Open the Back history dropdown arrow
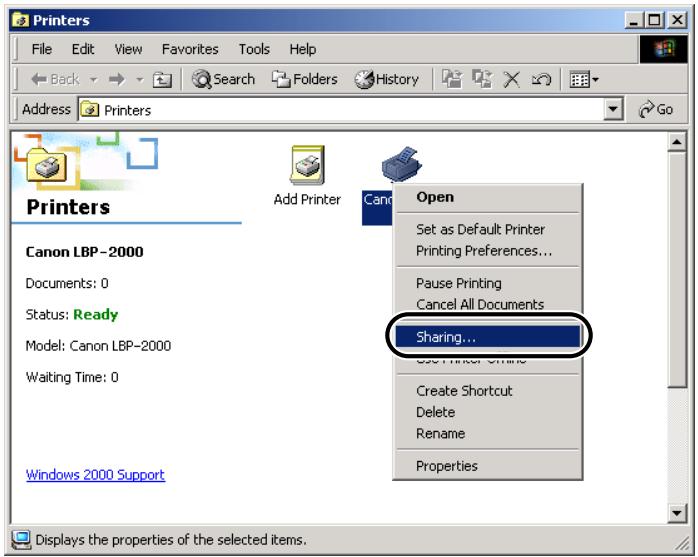The image size is (698, 557). click(93, 80)
